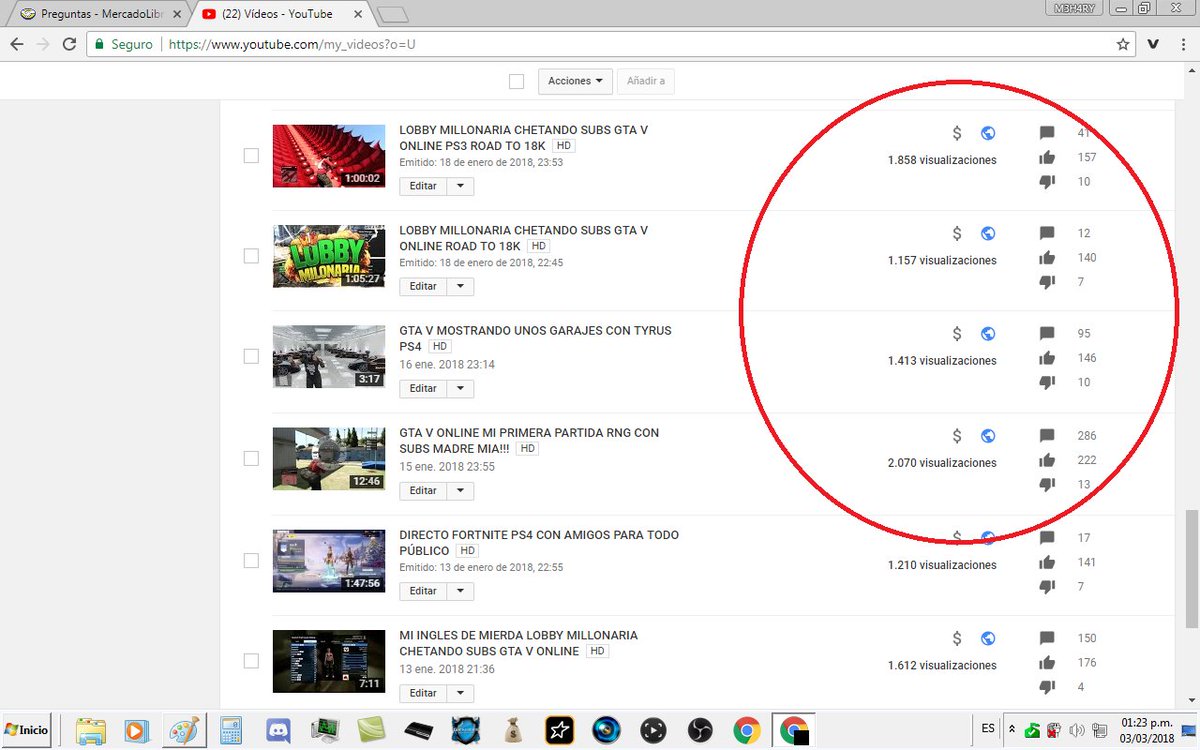Expand Editar arrow for 1:05:27 LOBBY video
The width and height of the screenshot is (1200, 750).
tap(460, 286)
